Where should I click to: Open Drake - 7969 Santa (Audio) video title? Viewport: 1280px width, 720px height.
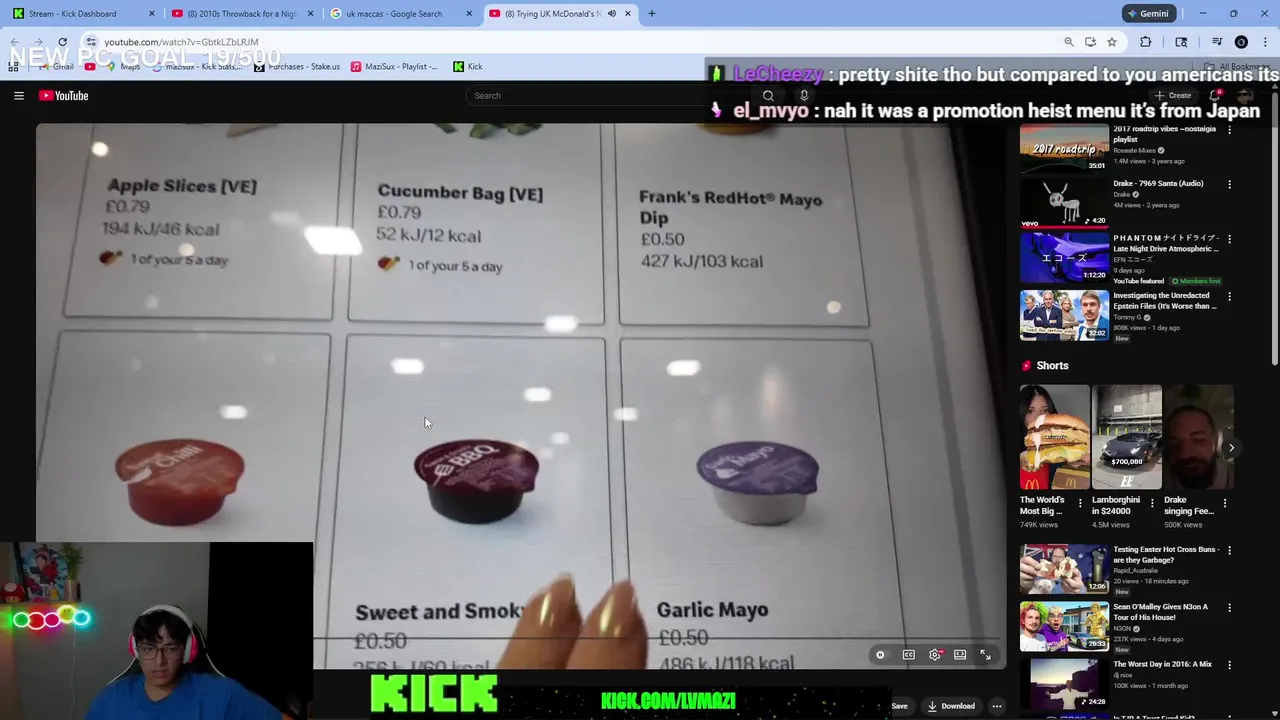click(1158, 184)
